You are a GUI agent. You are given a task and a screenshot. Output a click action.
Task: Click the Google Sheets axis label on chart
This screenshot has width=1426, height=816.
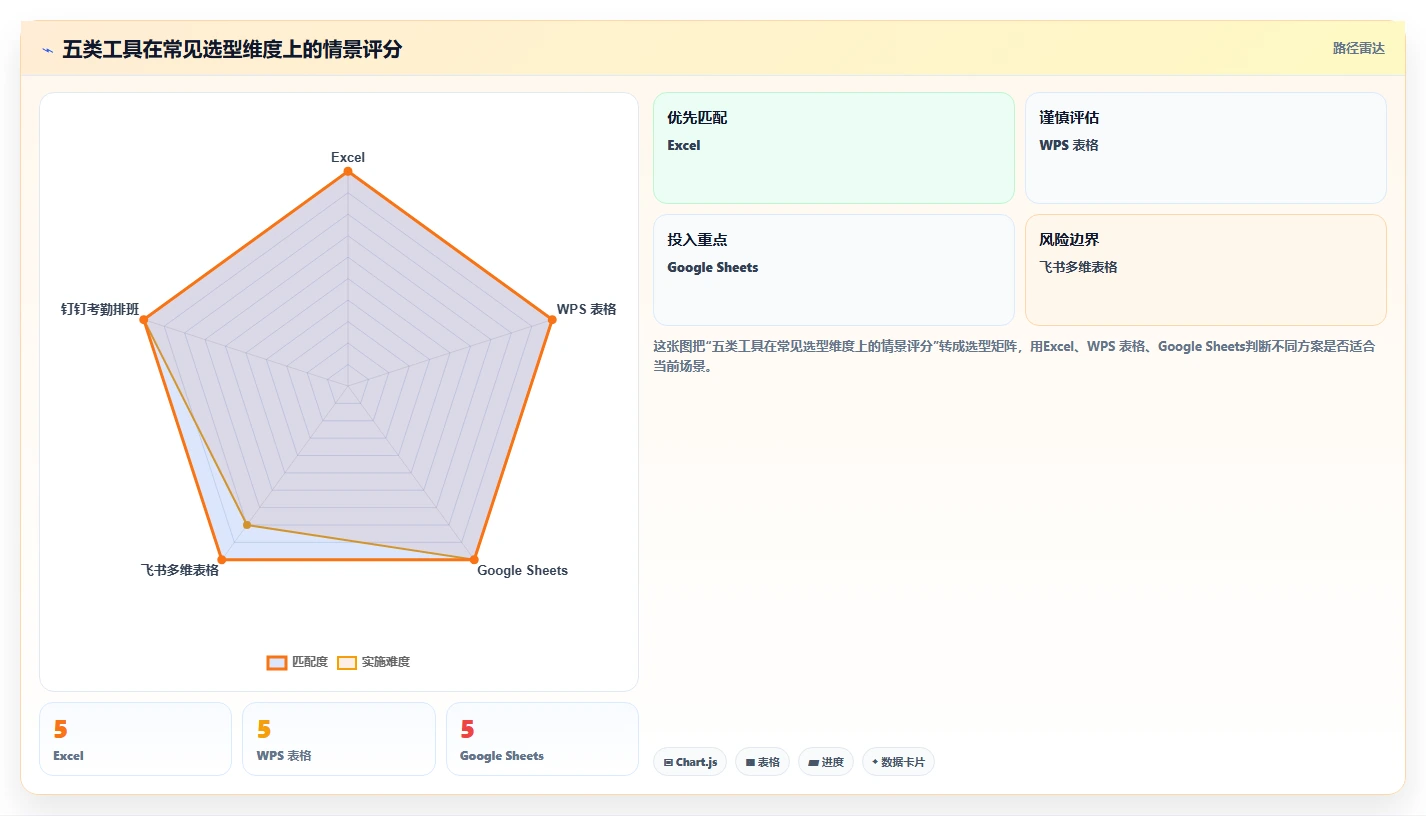pos(522,570)
